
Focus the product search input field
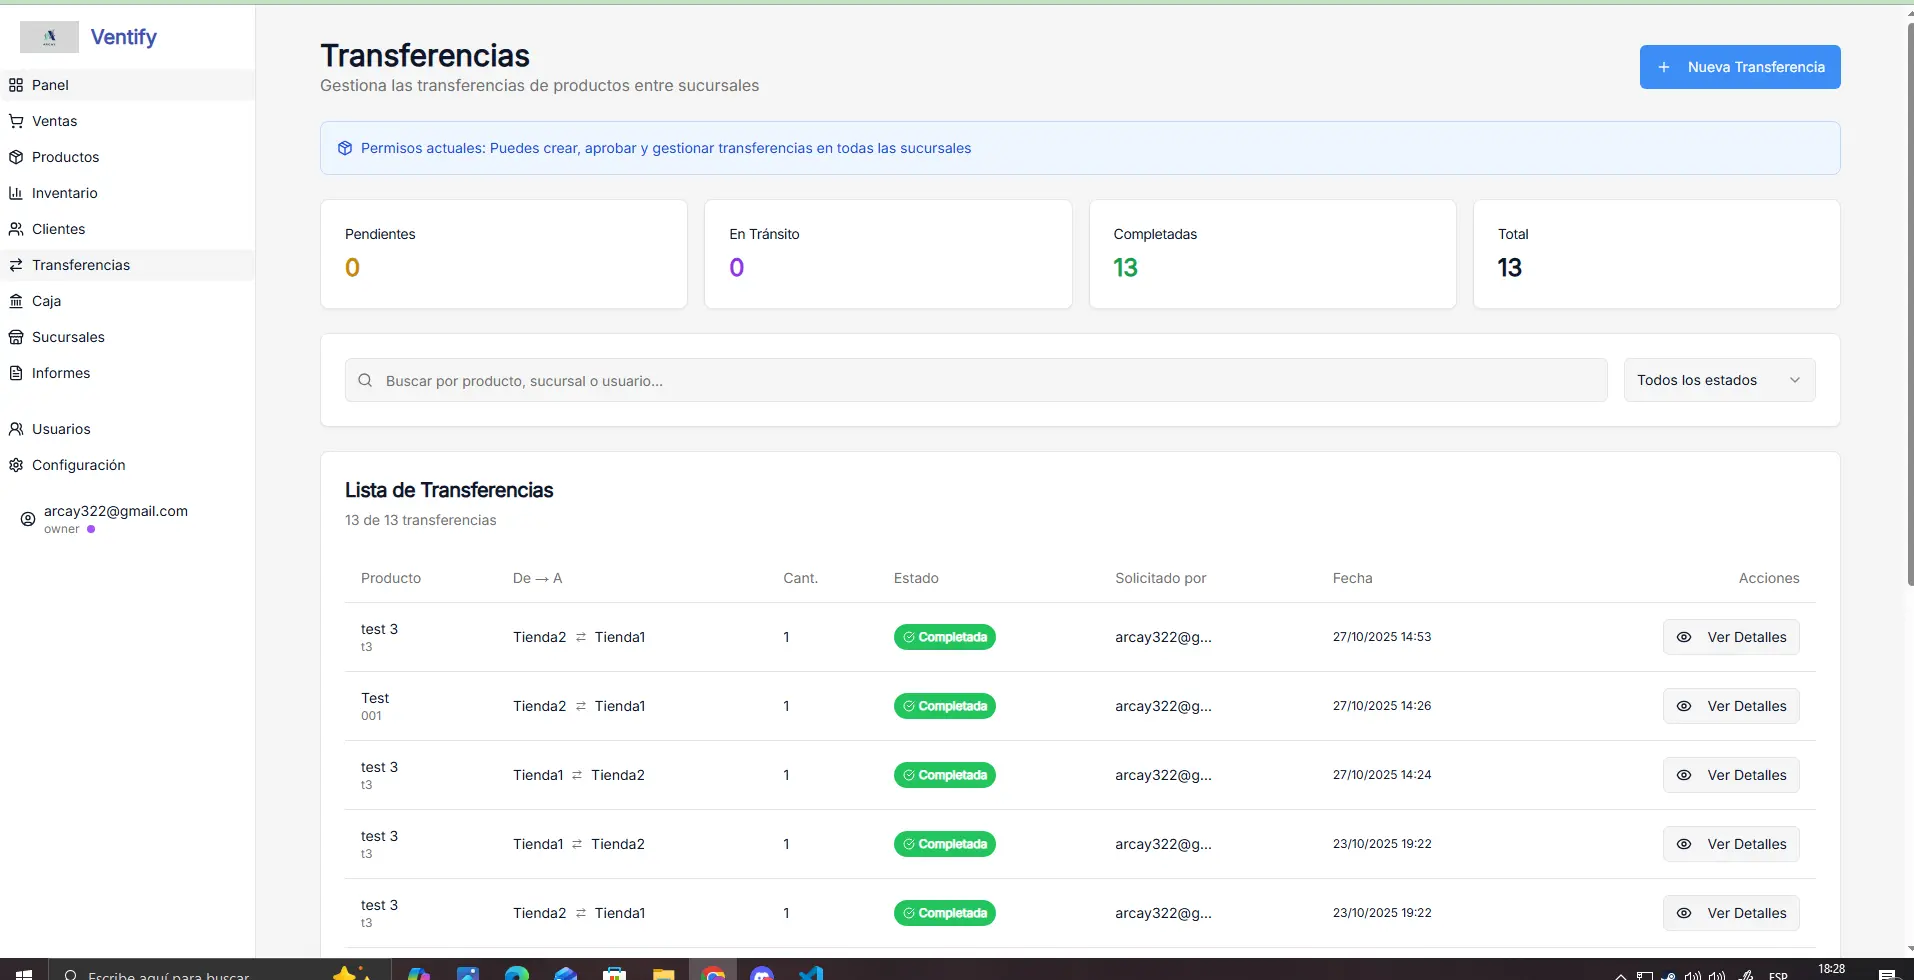975,381
